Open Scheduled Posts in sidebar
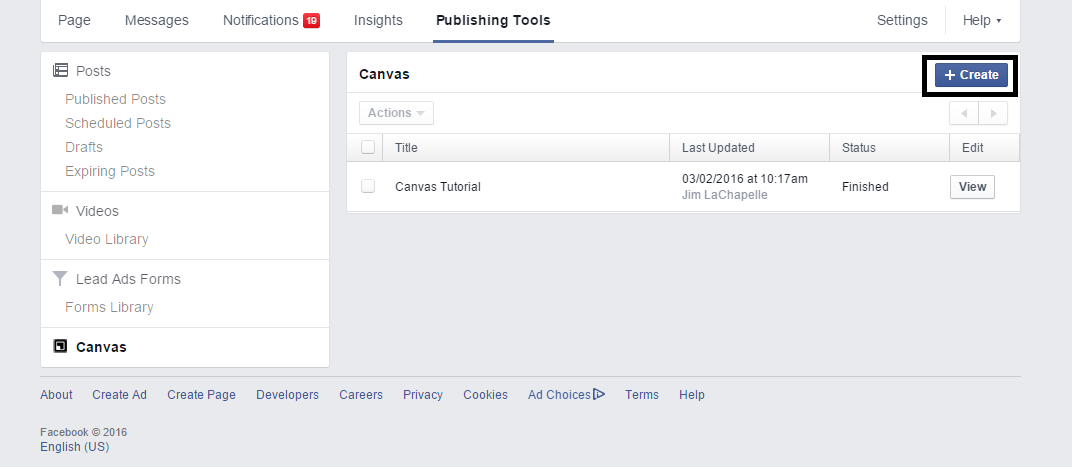This screenshot has width=1072, height=467. [x=118, y=123]
